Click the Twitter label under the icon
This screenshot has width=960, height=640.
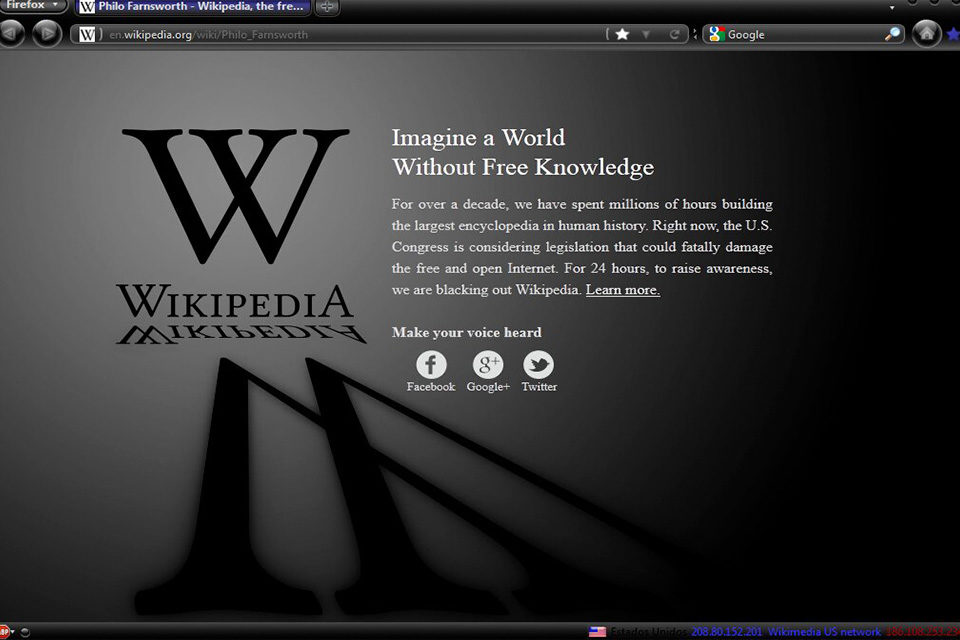[539, 386]
